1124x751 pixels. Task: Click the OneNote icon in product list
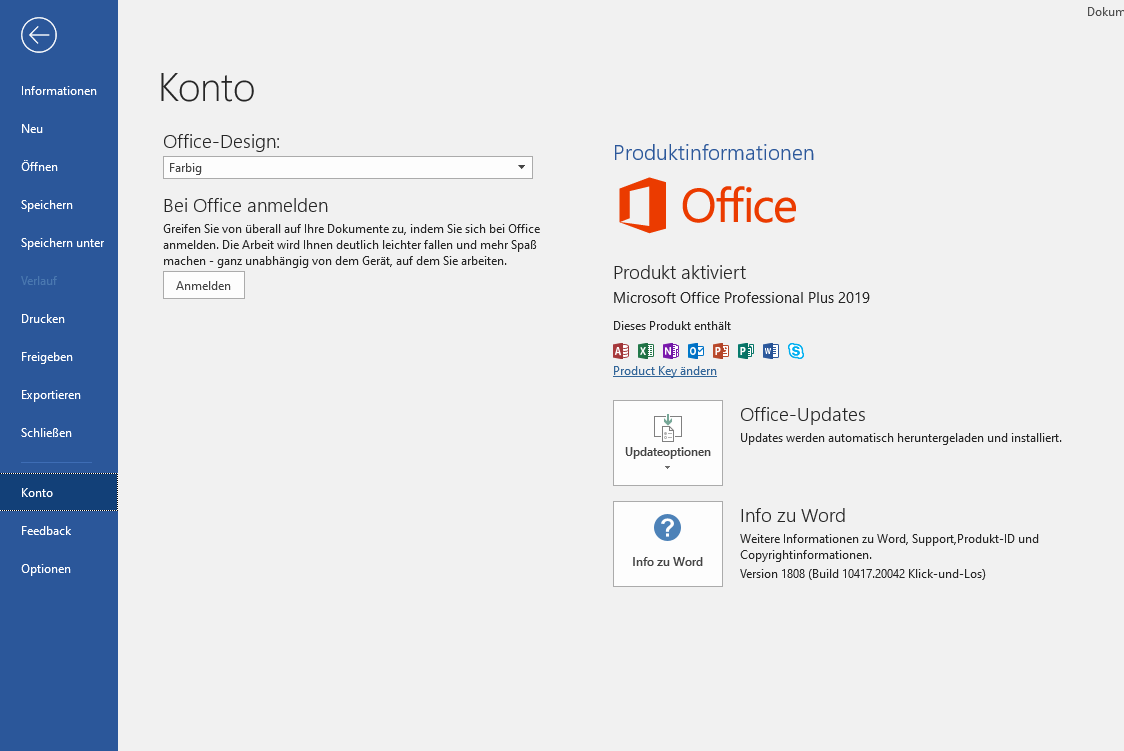[x=671, y=351]
